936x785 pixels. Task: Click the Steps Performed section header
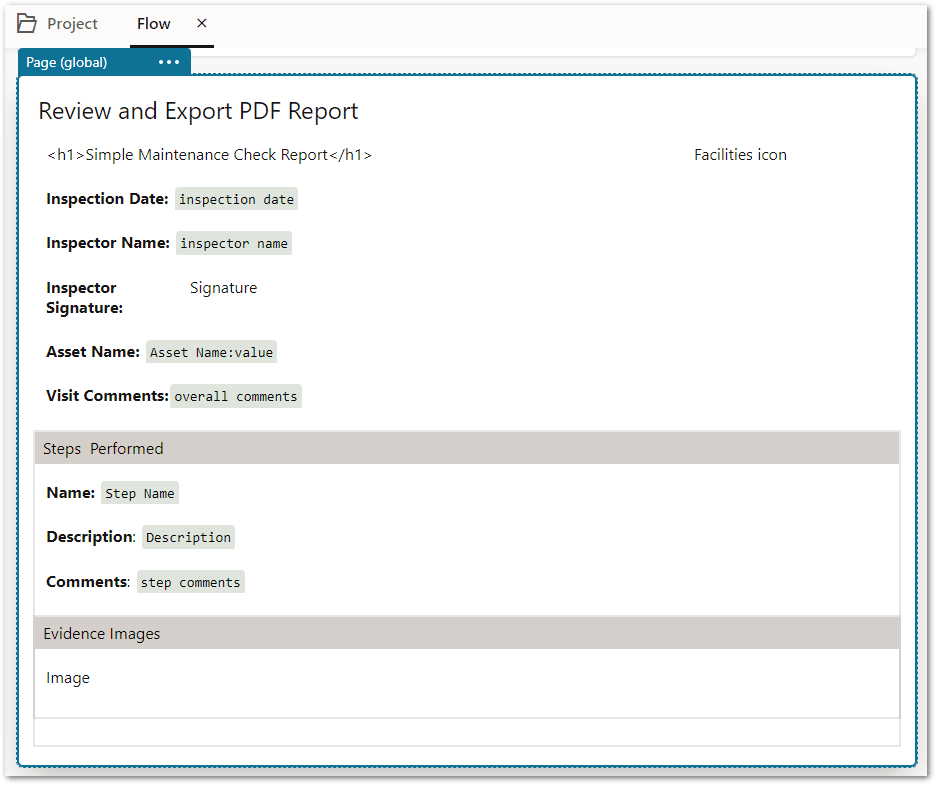pos(467,448)
